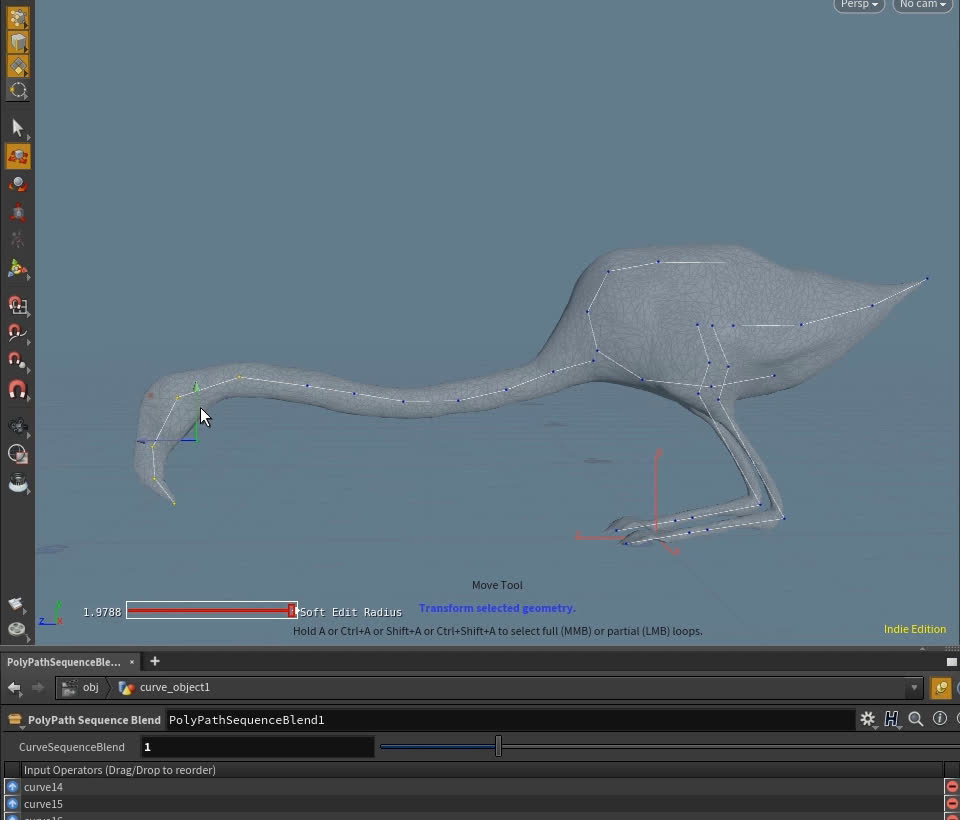
Task: Click the red magnet snapping icon
Action: [x=17, y=390]
